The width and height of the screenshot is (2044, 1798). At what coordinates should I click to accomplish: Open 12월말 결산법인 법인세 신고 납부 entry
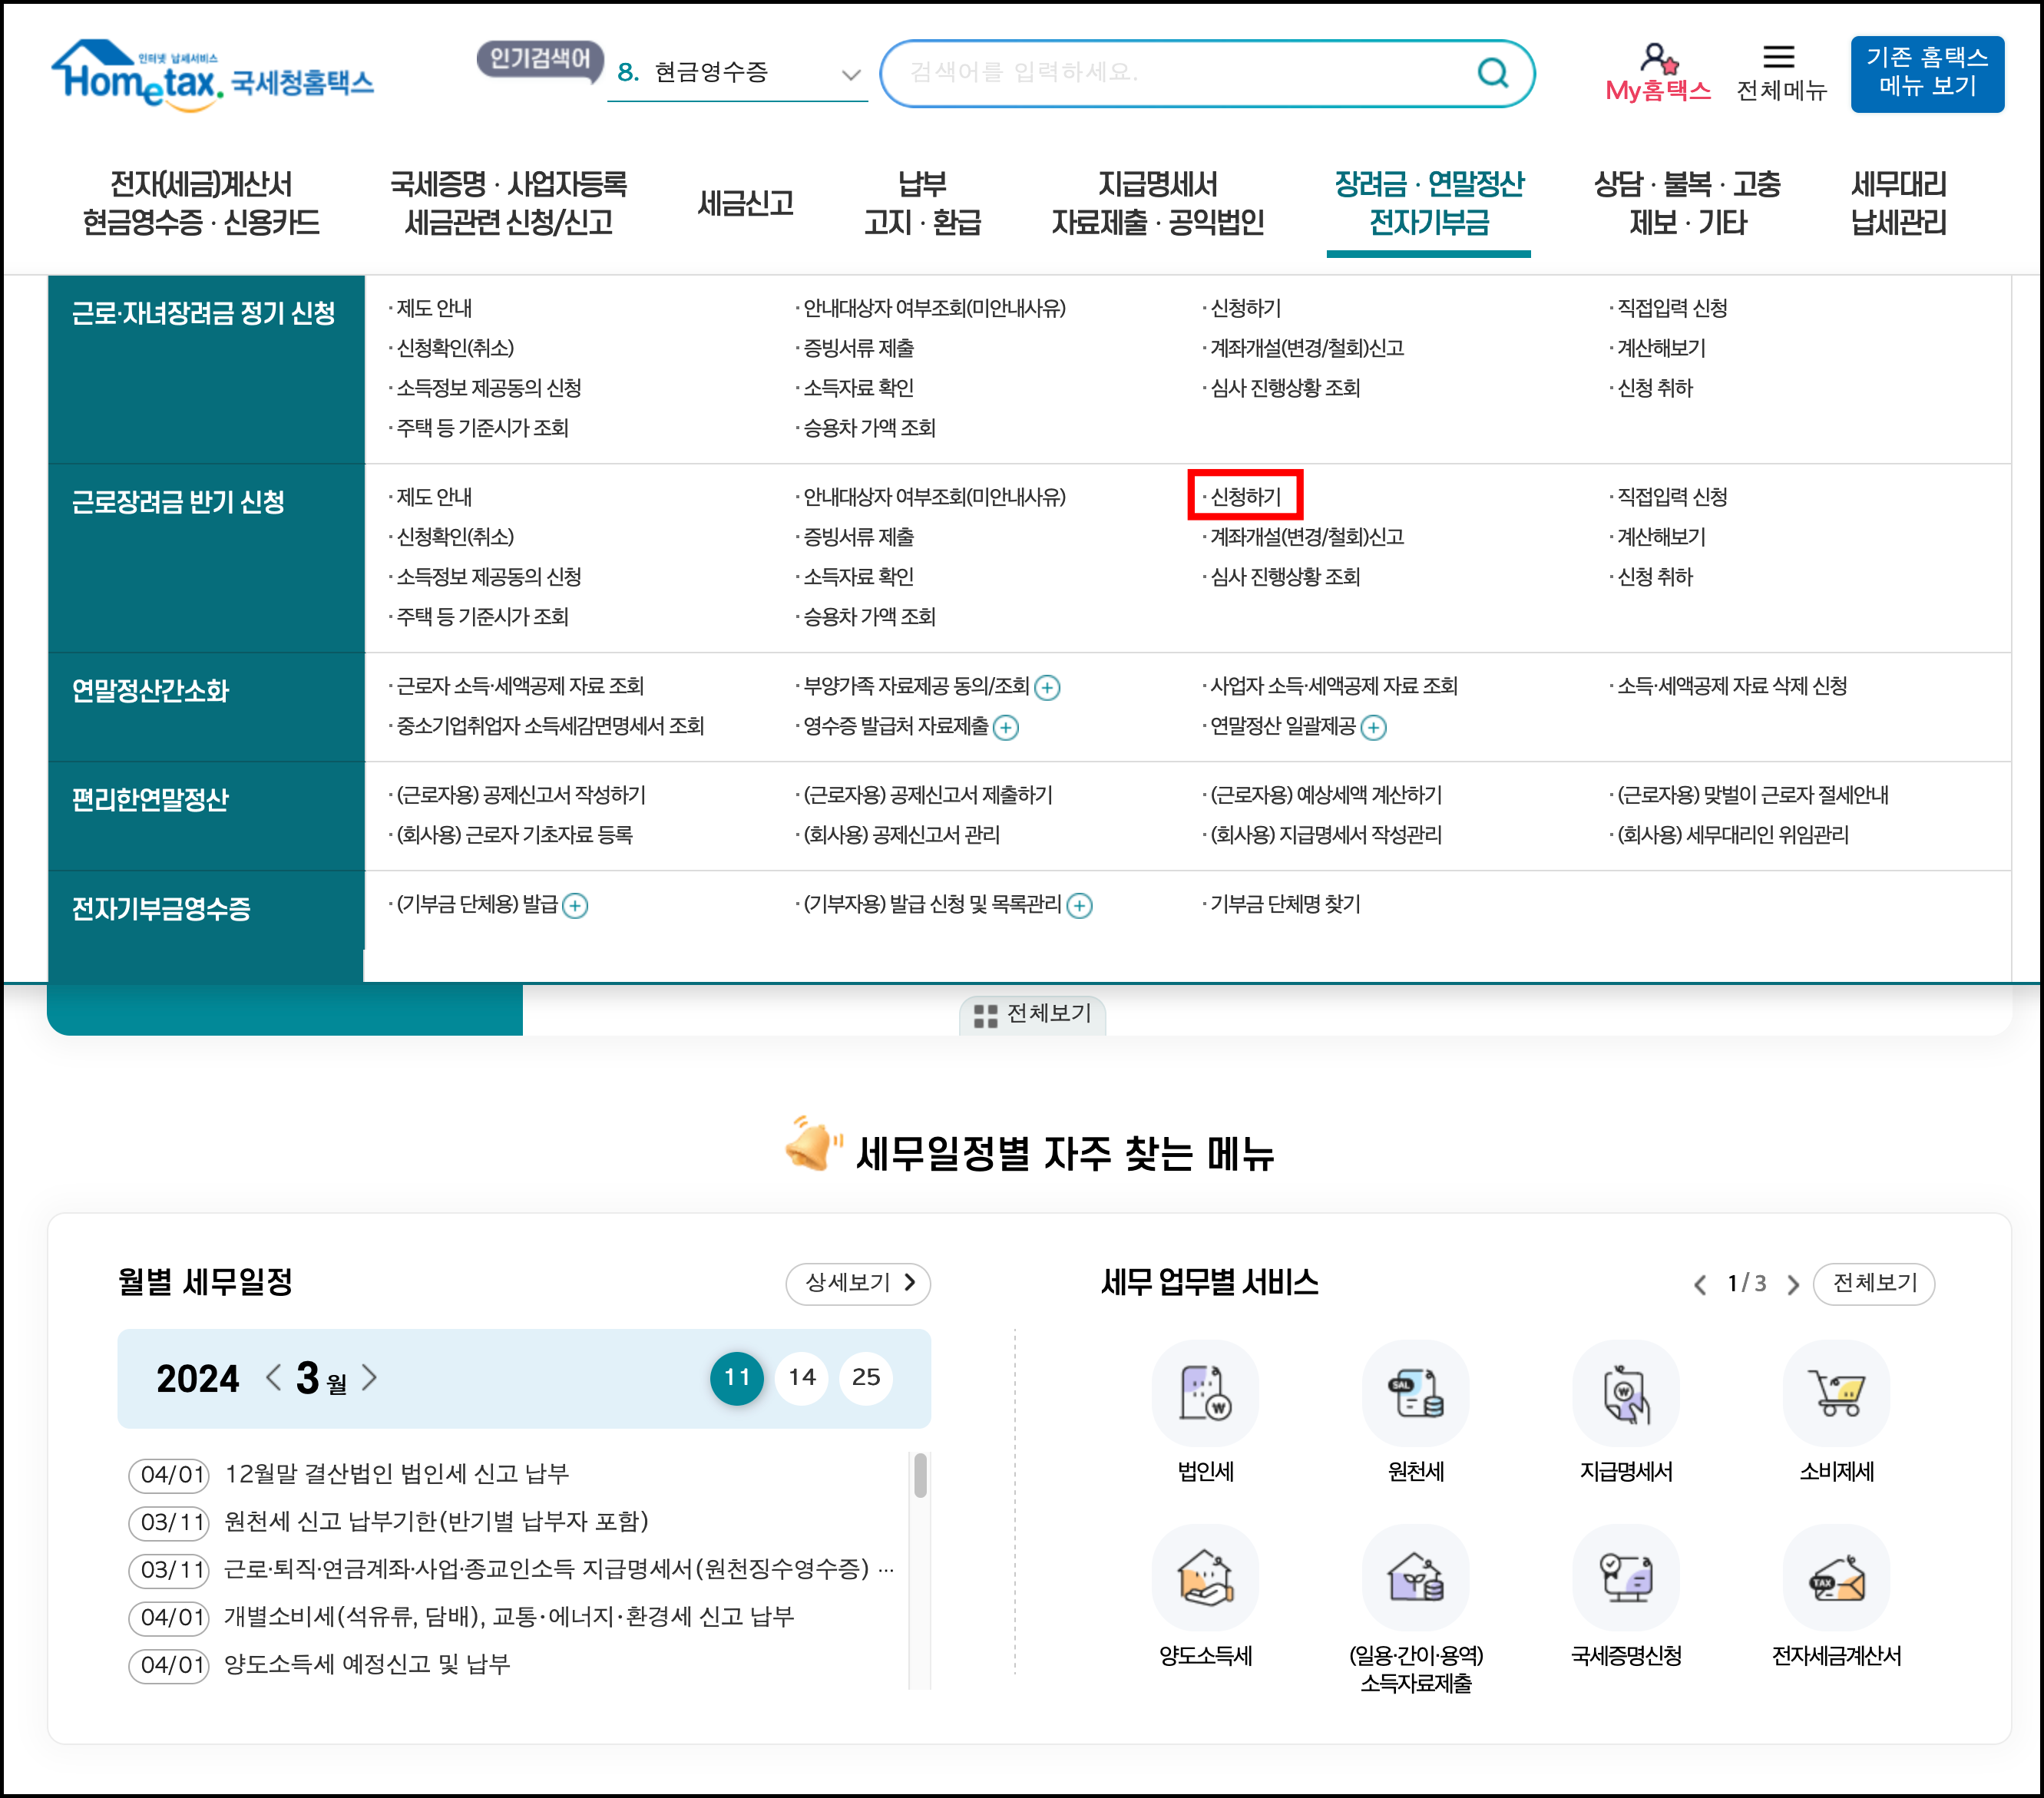[396, 1474]
